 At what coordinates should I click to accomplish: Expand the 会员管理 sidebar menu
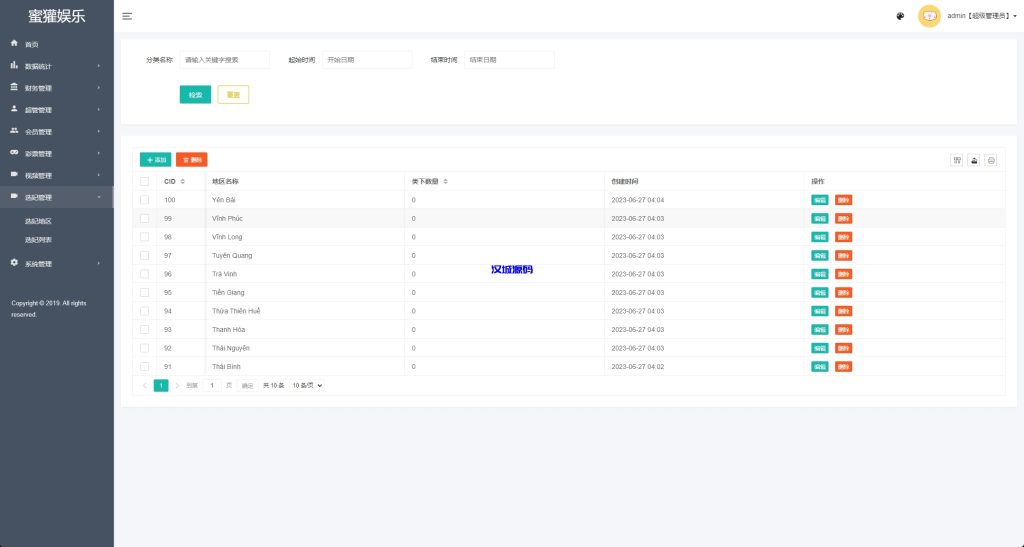point(55,132)
